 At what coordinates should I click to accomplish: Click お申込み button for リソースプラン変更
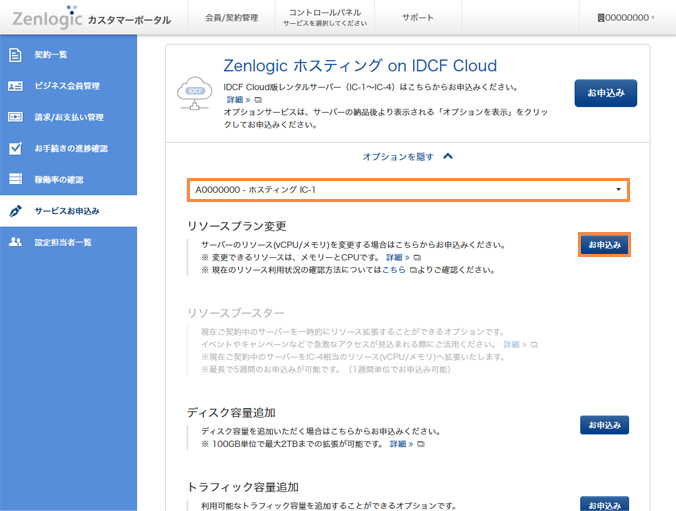point(604,245)
